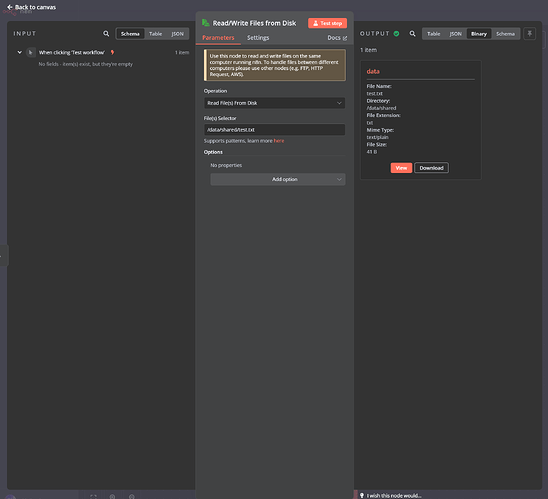The height and width of the screenshot is (499, 548).
Task: Open the 'here' patterns link
Action: click(x=279, y=141)
